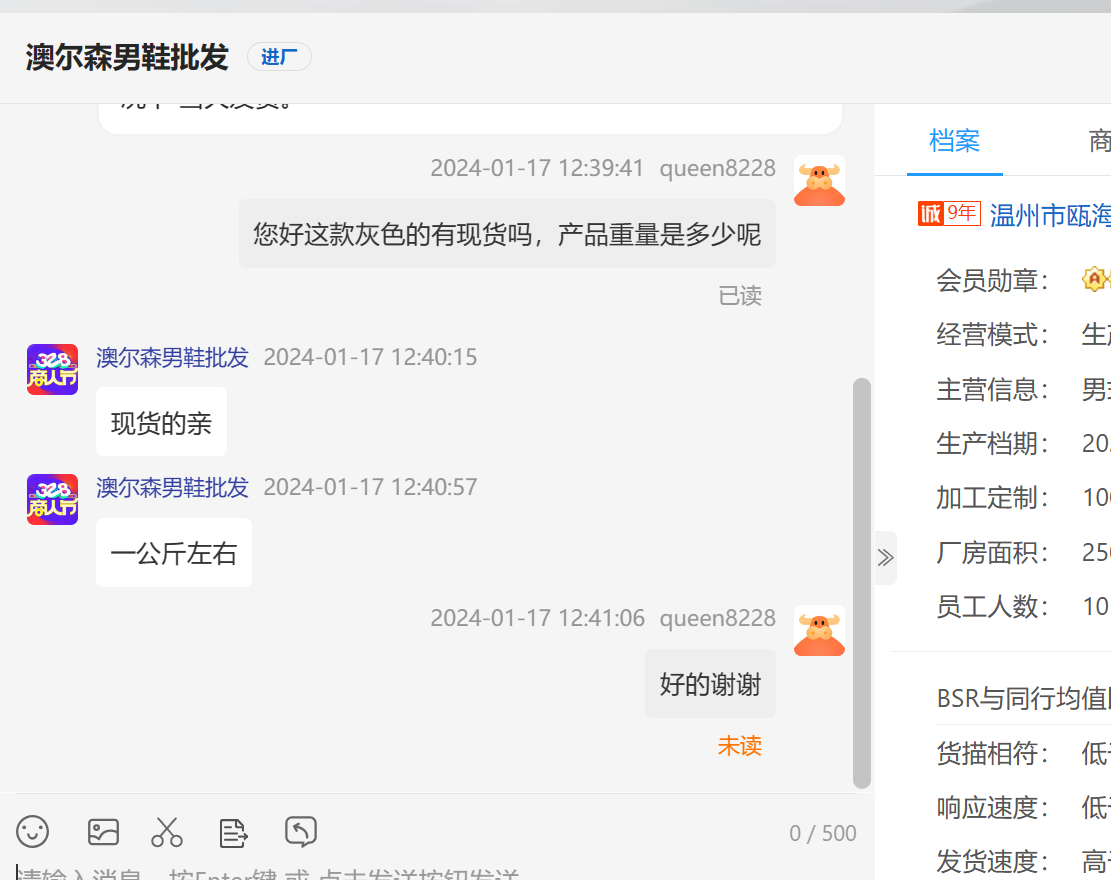Open the 温州市瓯海 company link

pyautogui.click(x=1049, y=215)
